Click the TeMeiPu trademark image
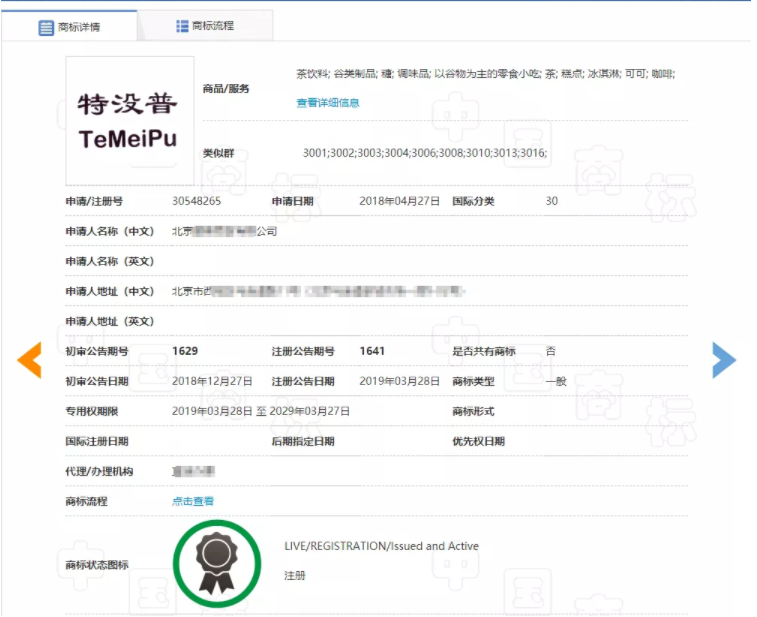 coord(130,121)
